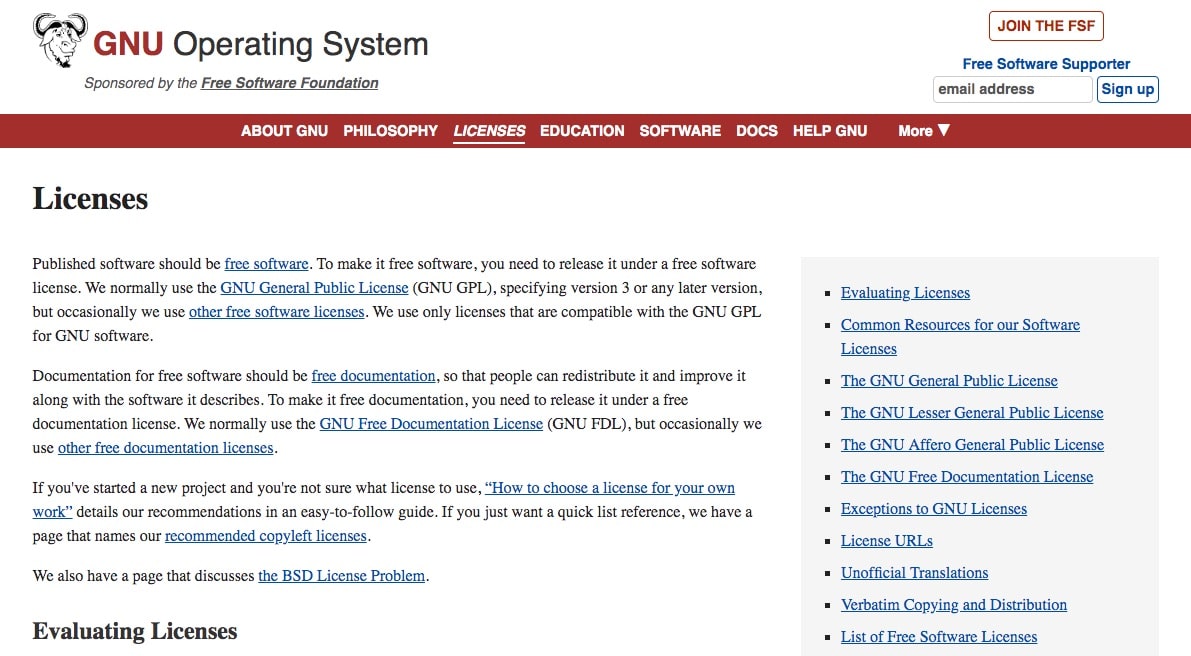Image resolution: width=1191 pixels, height=656 pixels.
Task: Click the GNU head logo
Action: tap(60, 40)
